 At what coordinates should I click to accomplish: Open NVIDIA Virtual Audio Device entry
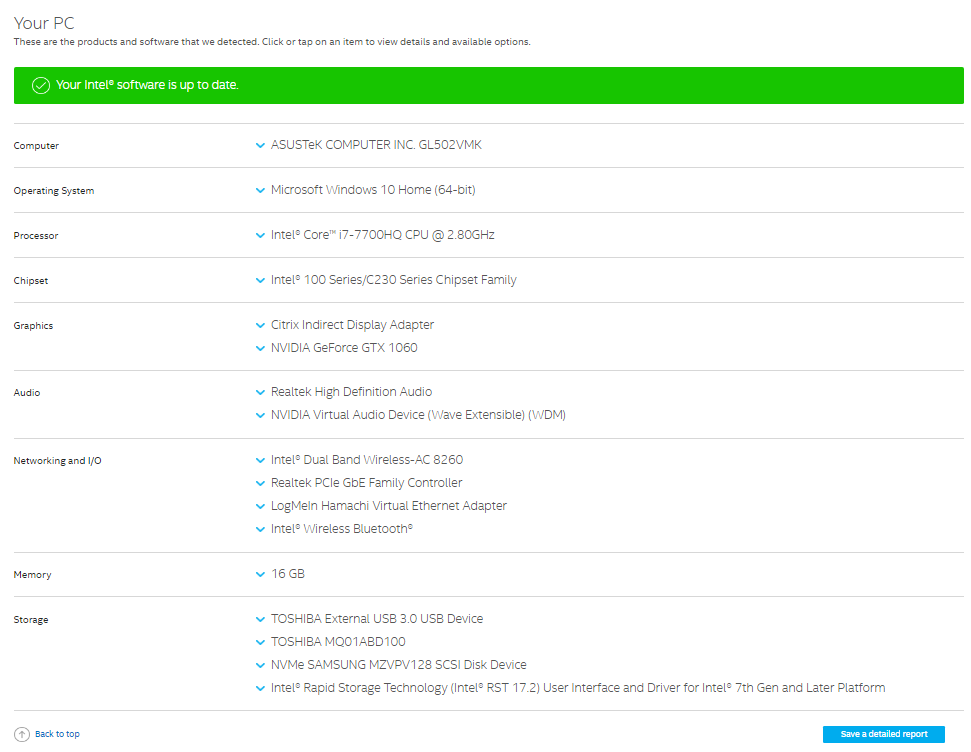[418, 414]
